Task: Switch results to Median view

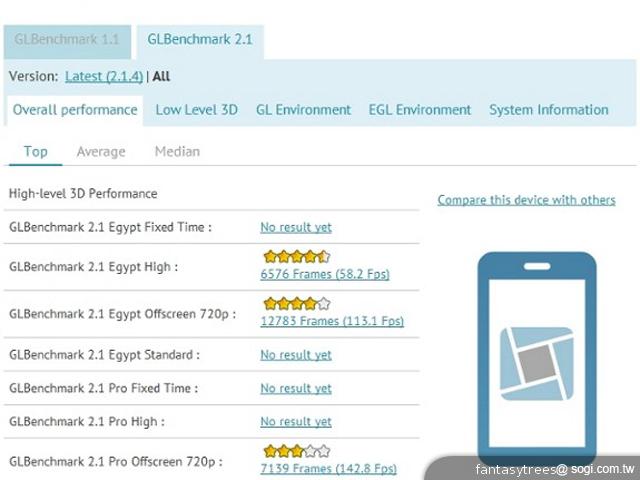Action: (177, 152)
